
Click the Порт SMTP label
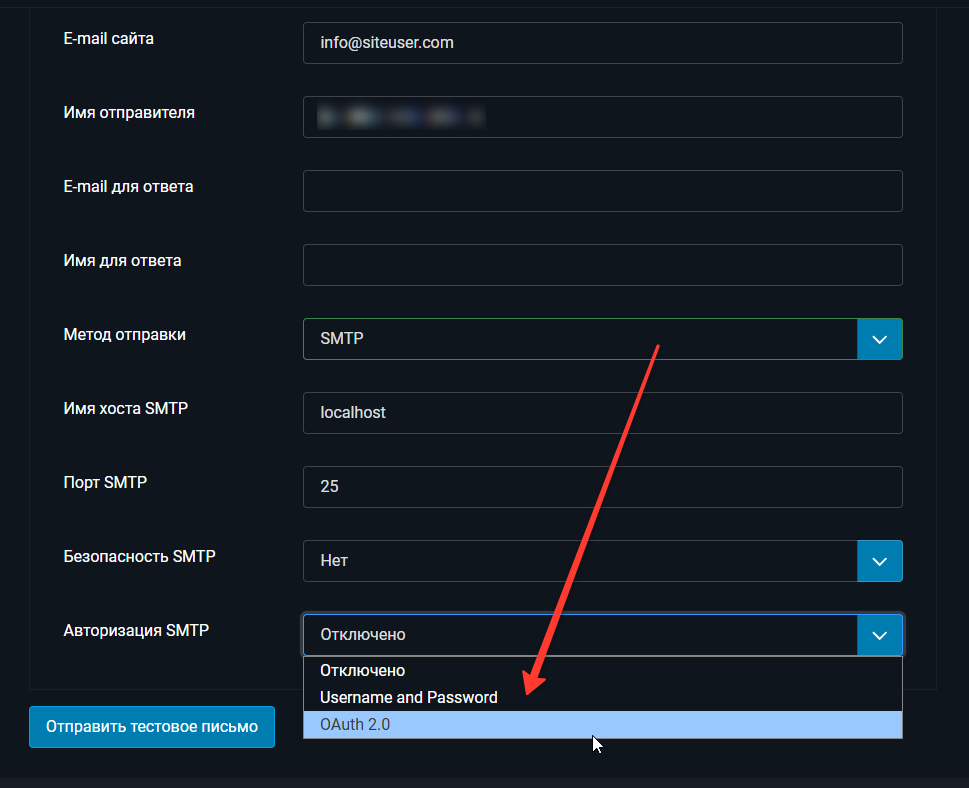coord(105,482)
